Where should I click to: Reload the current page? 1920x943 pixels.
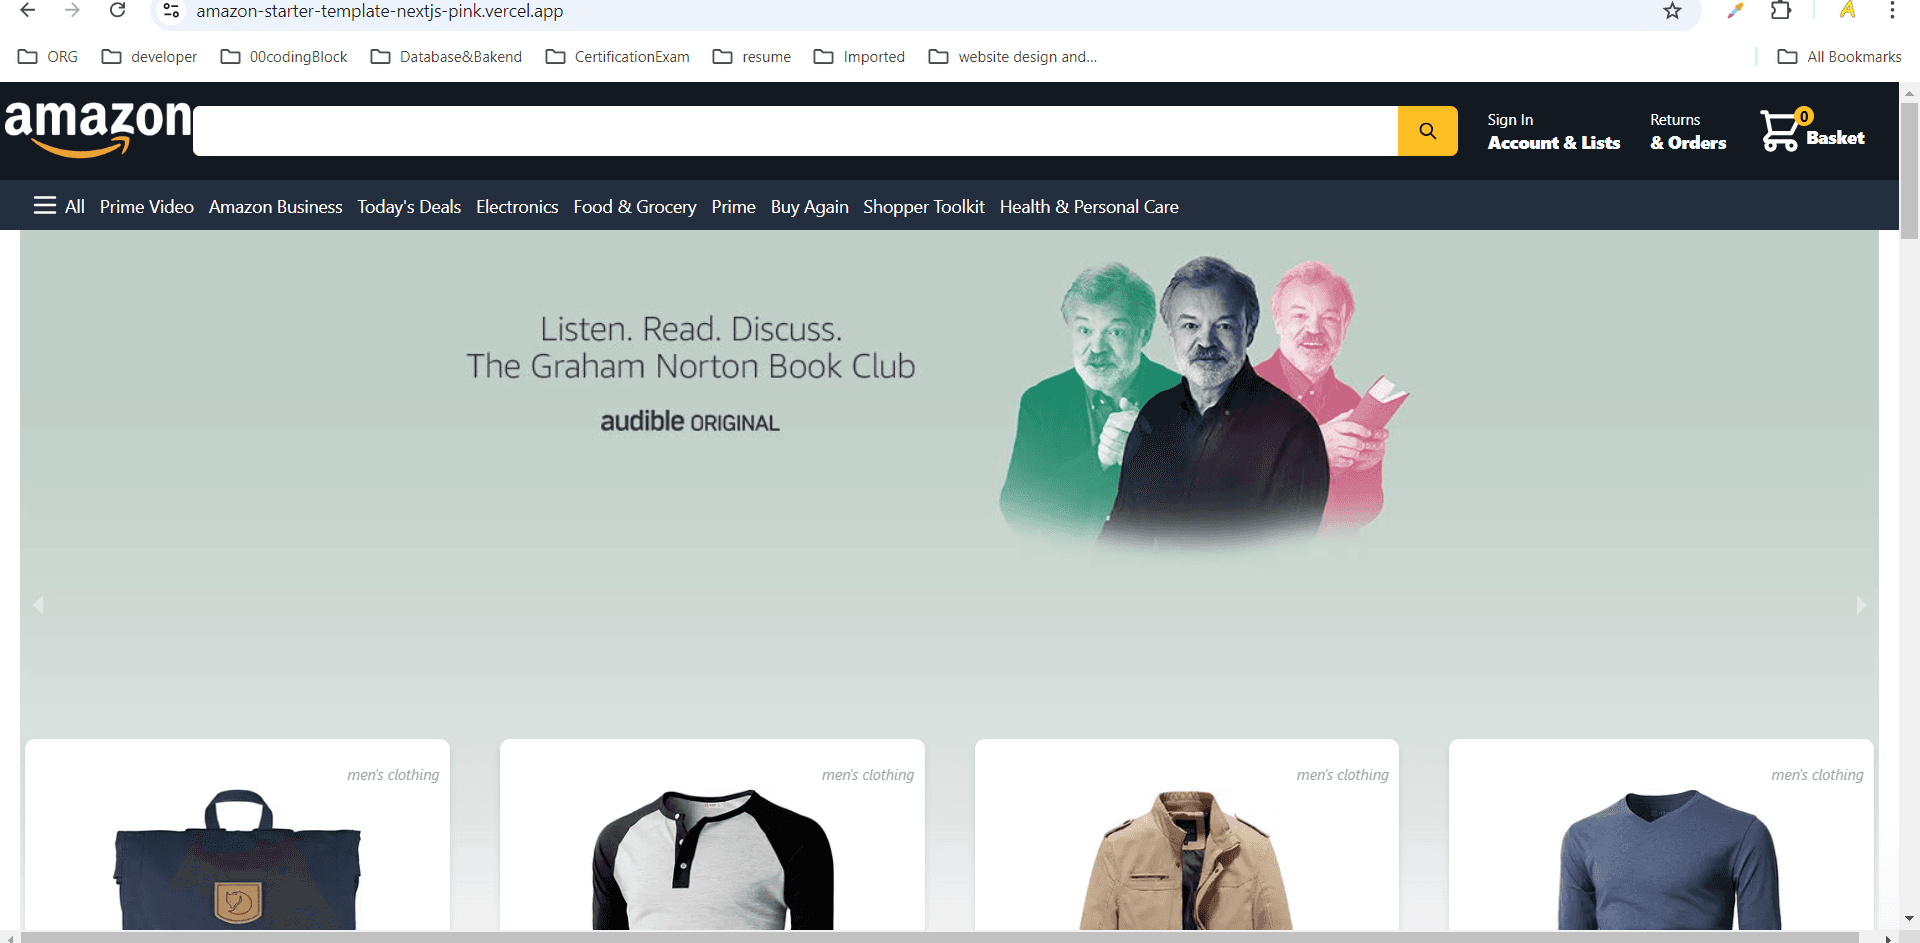tap(117, 11)
